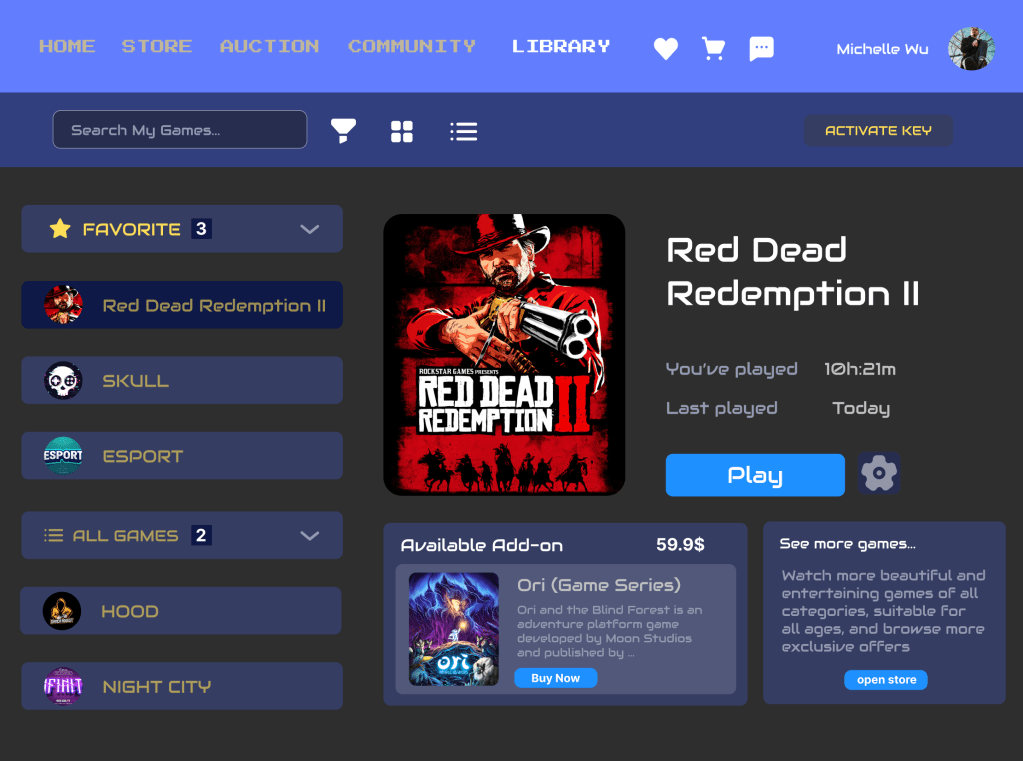
Task: Select NIGHT CITY in the sidebar
Action: (182, 686)
